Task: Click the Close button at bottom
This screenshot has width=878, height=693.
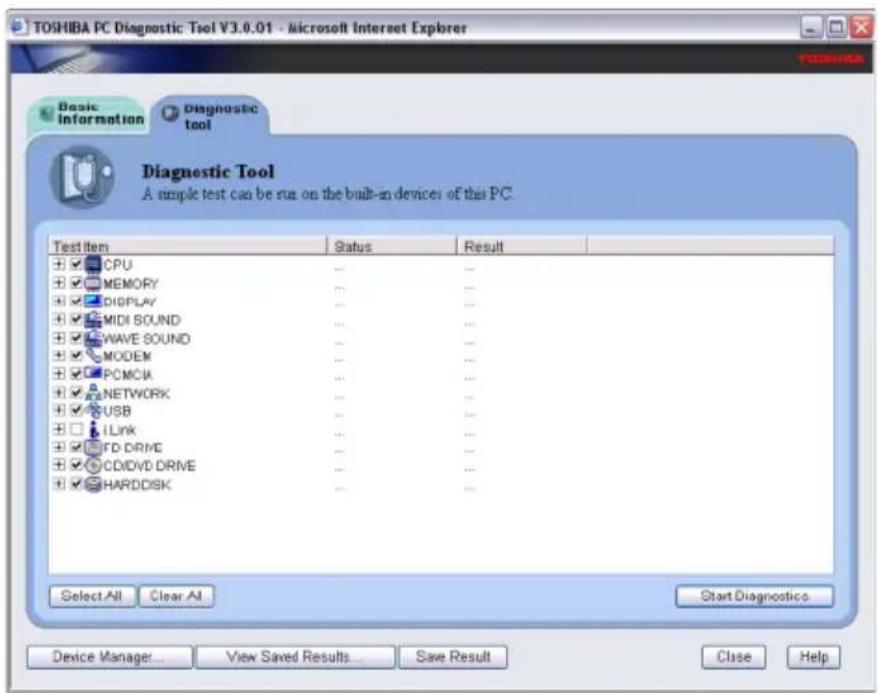Action: pos(734,657)
